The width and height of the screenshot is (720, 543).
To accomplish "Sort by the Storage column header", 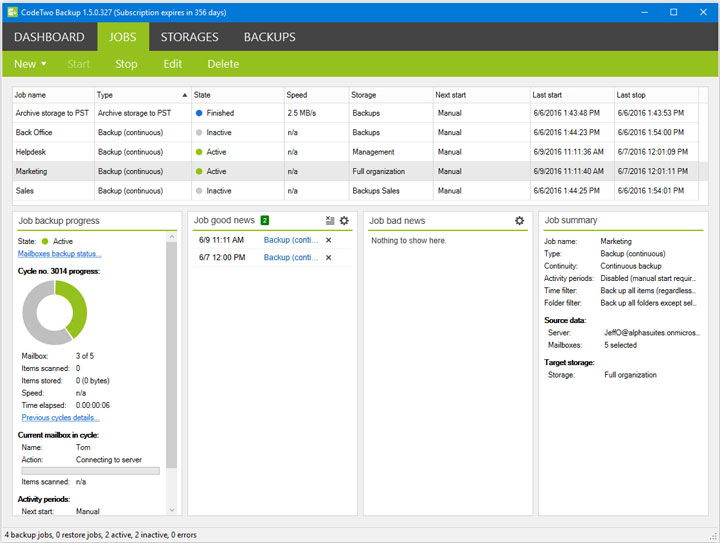I will click(x=391, y=95).
